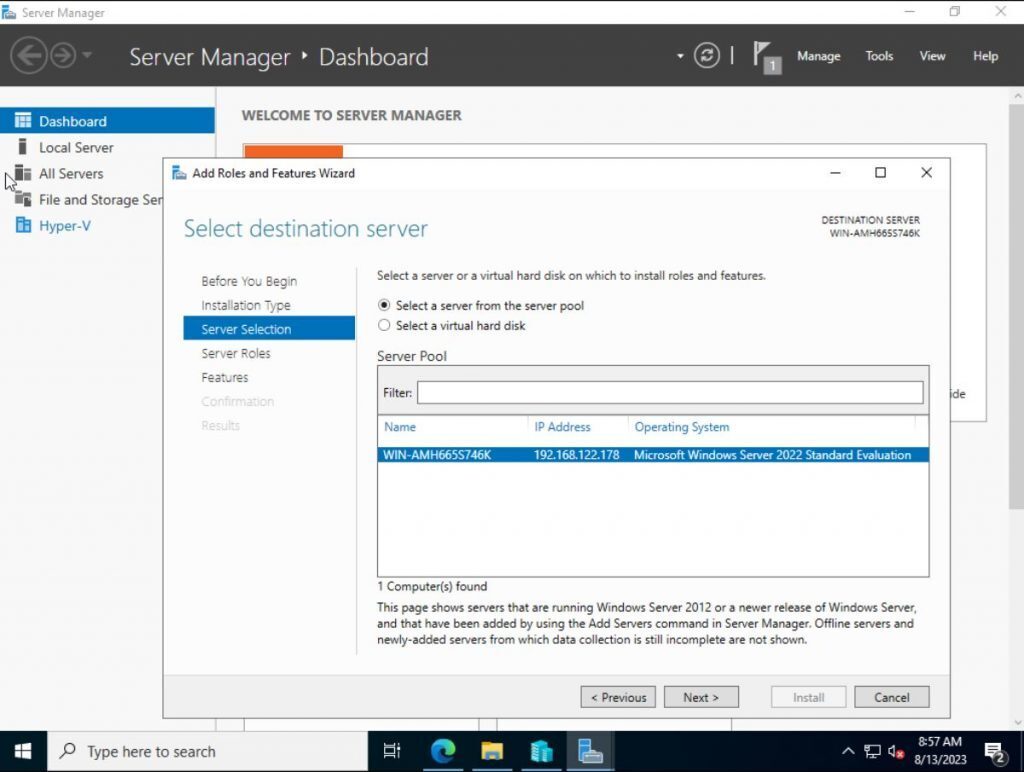Show hidden icons in the system tray
This screenshot has width=1024, height=772.
[846, 750]
